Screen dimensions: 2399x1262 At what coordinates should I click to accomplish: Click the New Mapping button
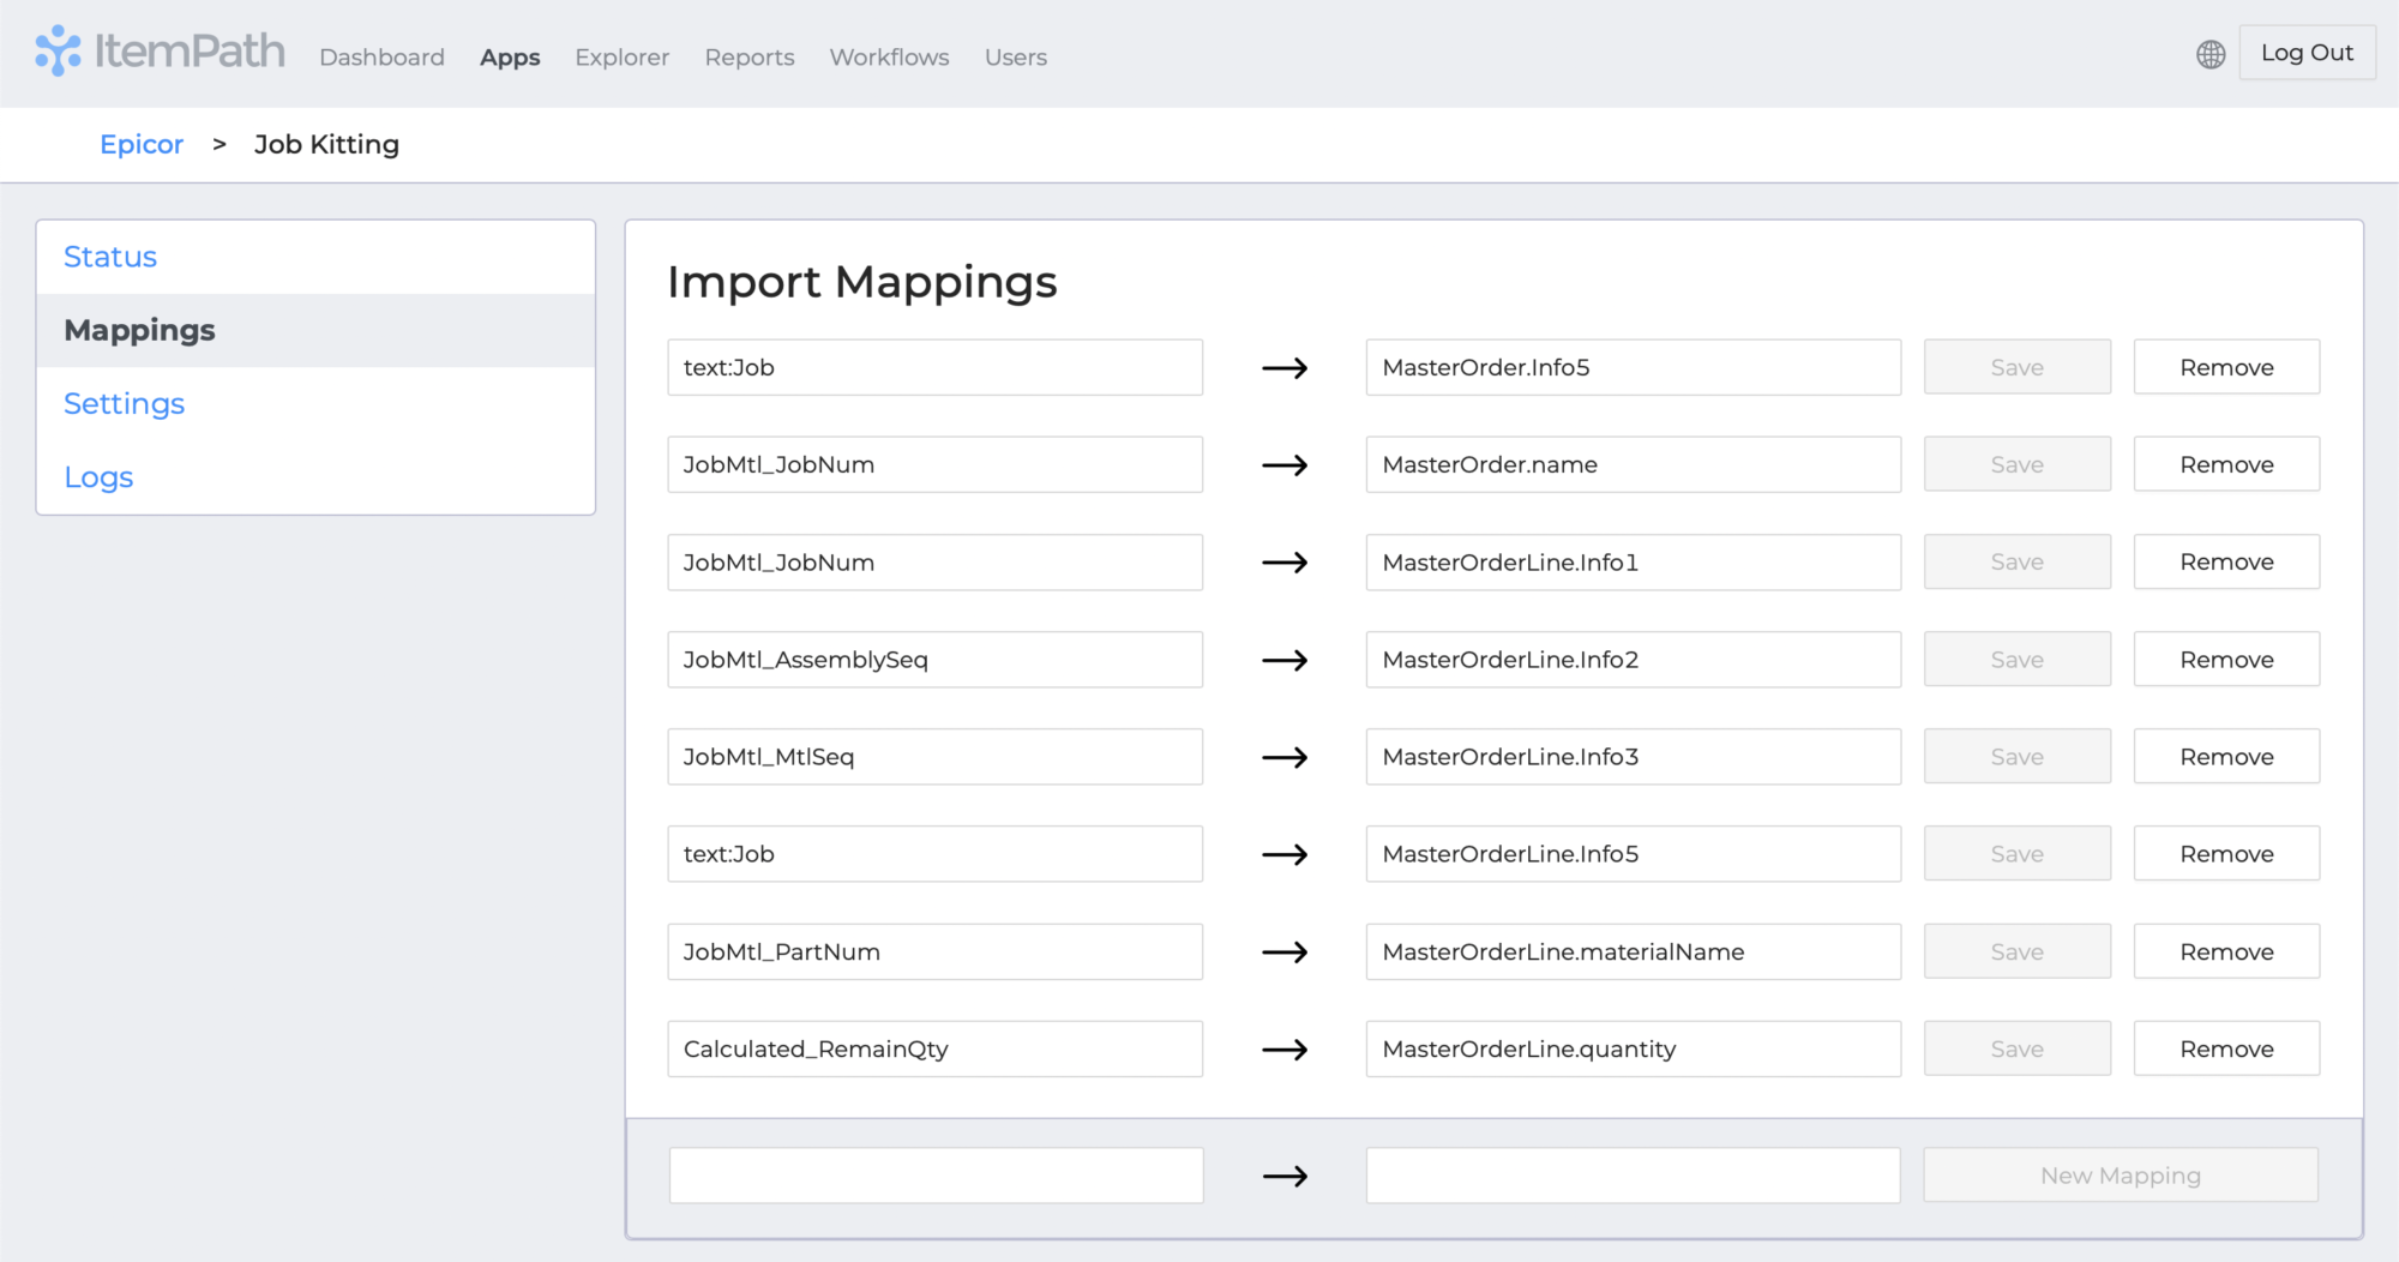pyautogui.click(x=2120, y=1175)
